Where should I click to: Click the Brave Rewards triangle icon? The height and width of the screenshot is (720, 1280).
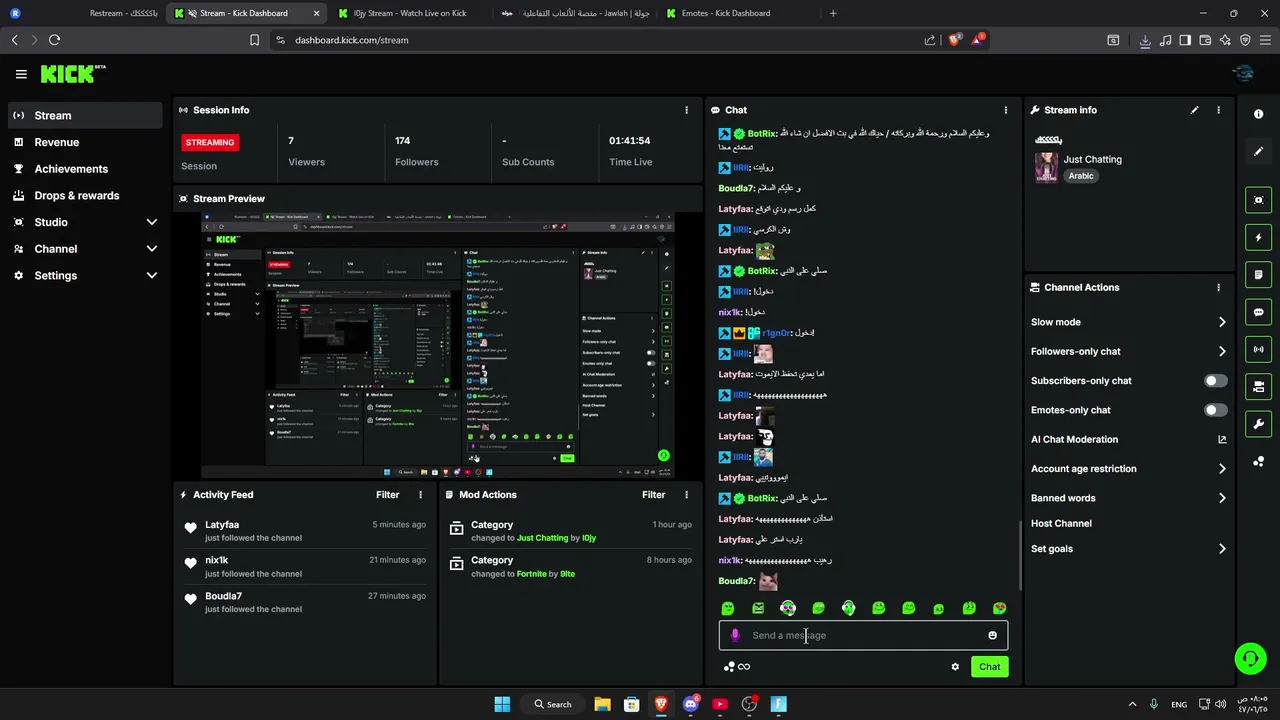pos(980,40)
